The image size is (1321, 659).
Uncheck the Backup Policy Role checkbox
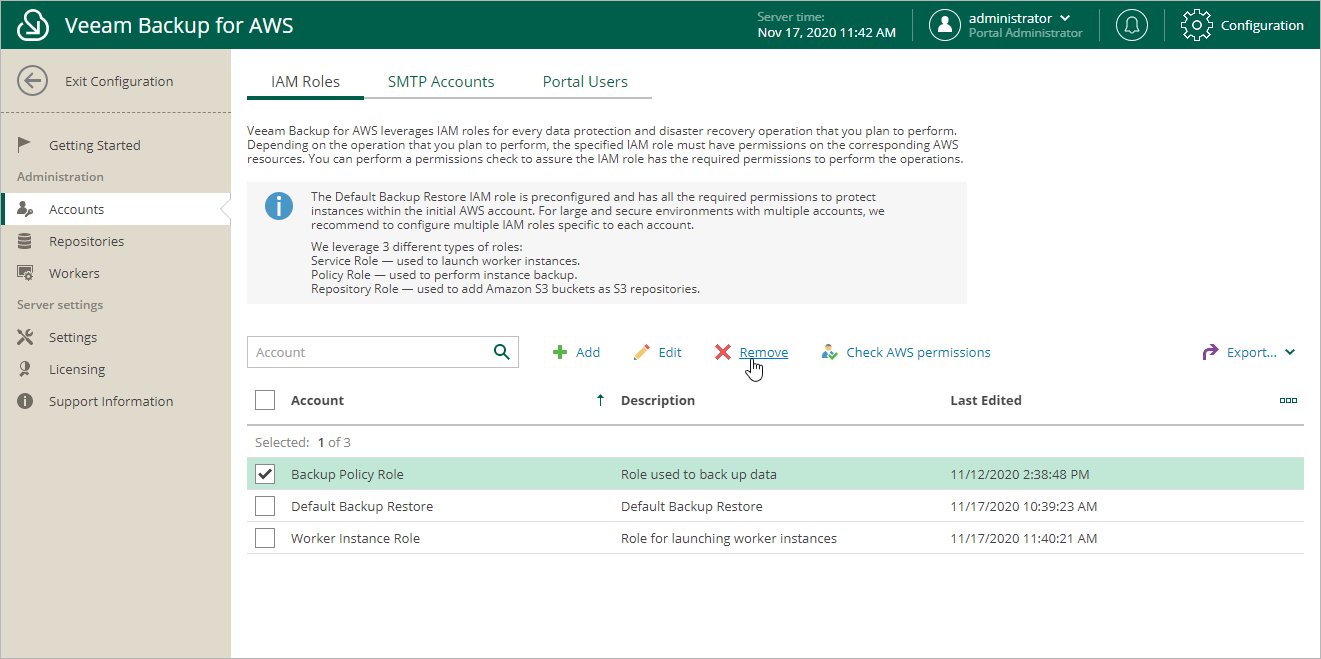[265, 474]
